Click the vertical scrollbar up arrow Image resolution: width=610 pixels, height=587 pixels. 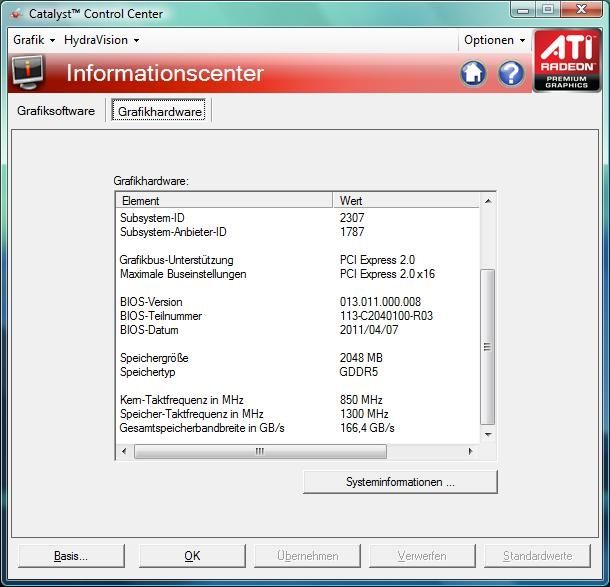[x=488, y=201]
